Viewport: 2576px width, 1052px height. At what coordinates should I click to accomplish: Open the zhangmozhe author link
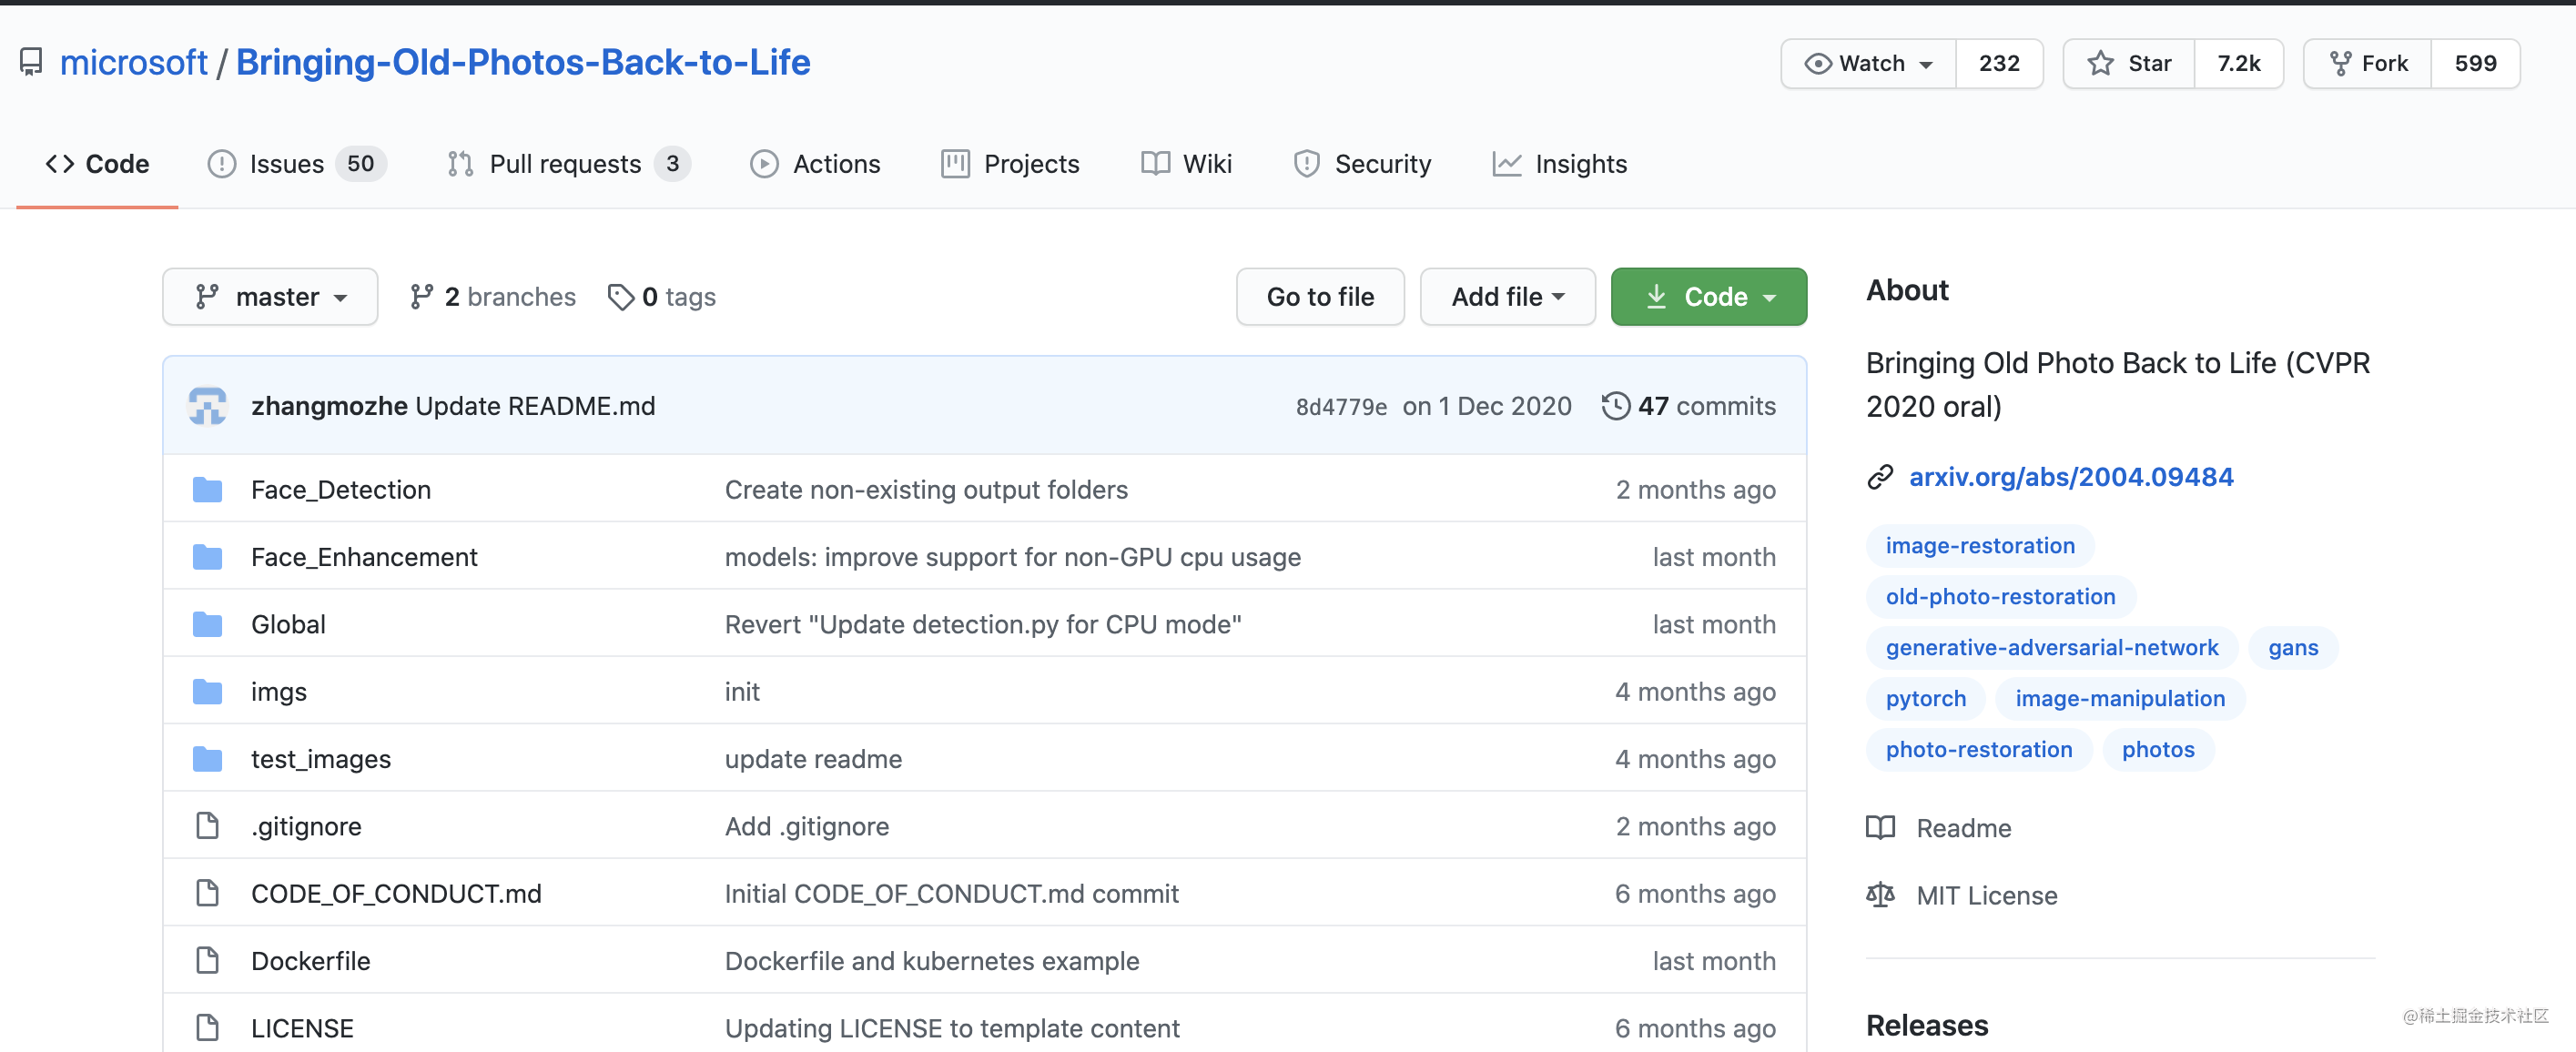click(329, 406)
